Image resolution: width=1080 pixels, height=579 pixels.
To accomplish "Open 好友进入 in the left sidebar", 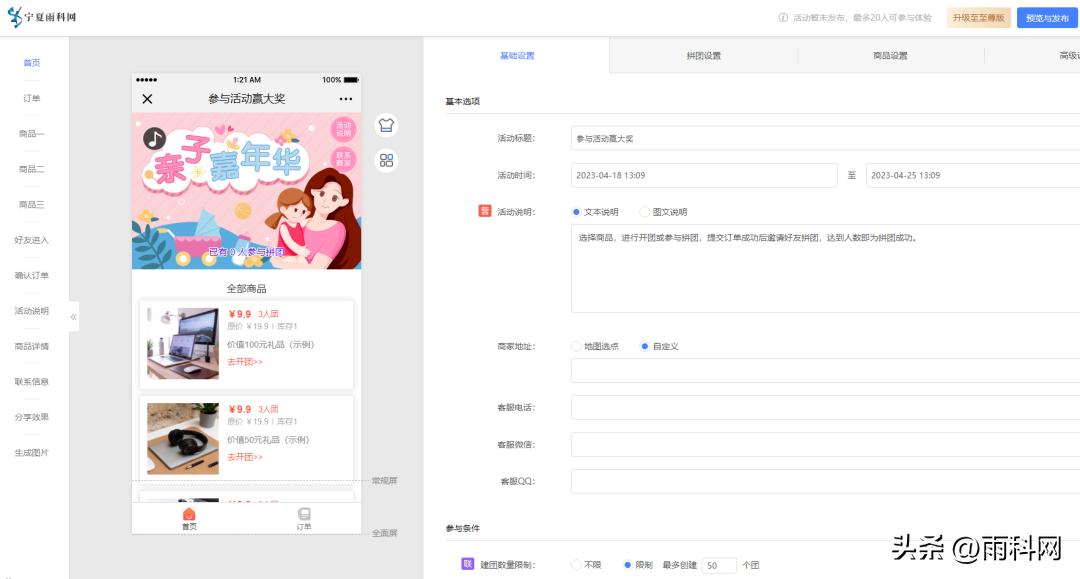I will (32, 240).
